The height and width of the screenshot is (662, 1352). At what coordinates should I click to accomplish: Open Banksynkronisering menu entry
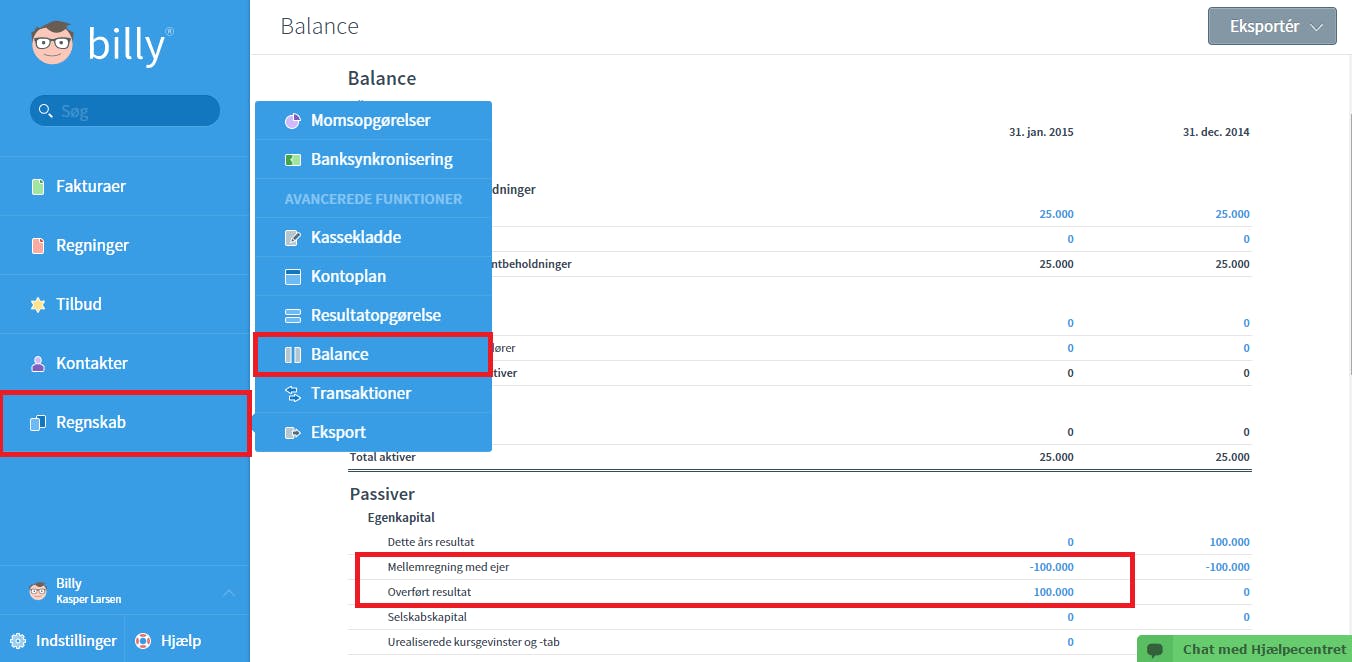coord(373,160)
